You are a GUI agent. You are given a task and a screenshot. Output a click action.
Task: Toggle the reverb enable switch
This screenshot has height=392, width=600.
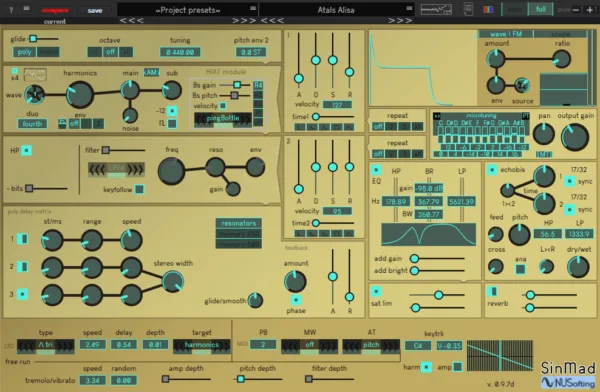point(492,292)
